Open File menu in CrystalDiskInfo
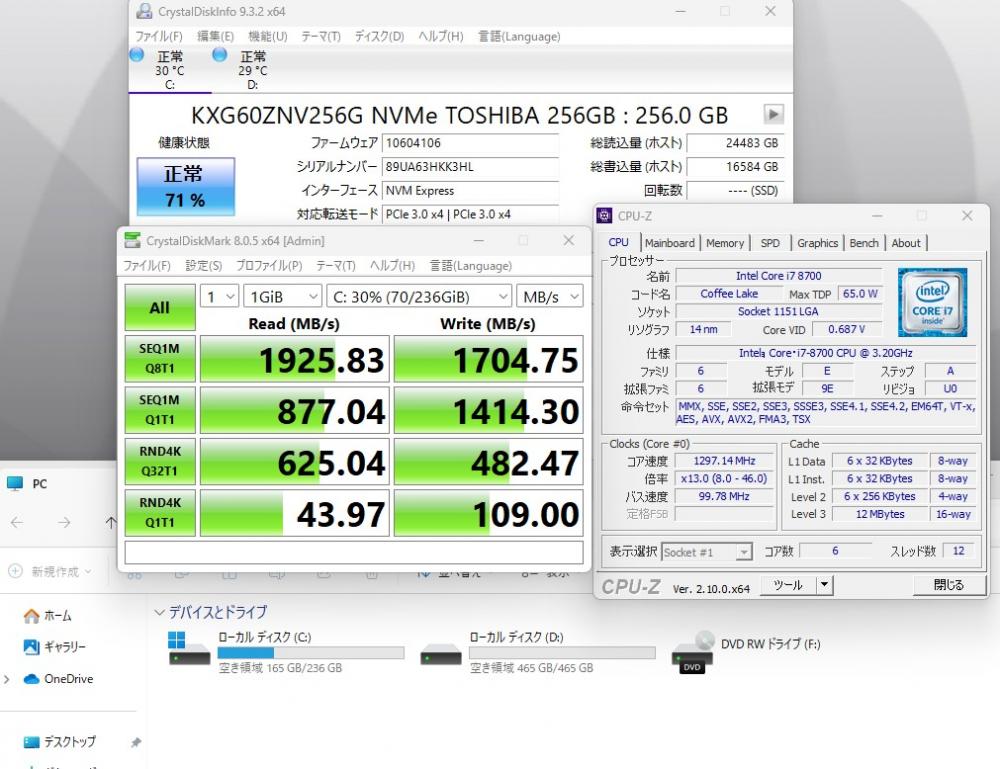Image resolution: width=1000 pixels, height=769 pixels. 159,36
